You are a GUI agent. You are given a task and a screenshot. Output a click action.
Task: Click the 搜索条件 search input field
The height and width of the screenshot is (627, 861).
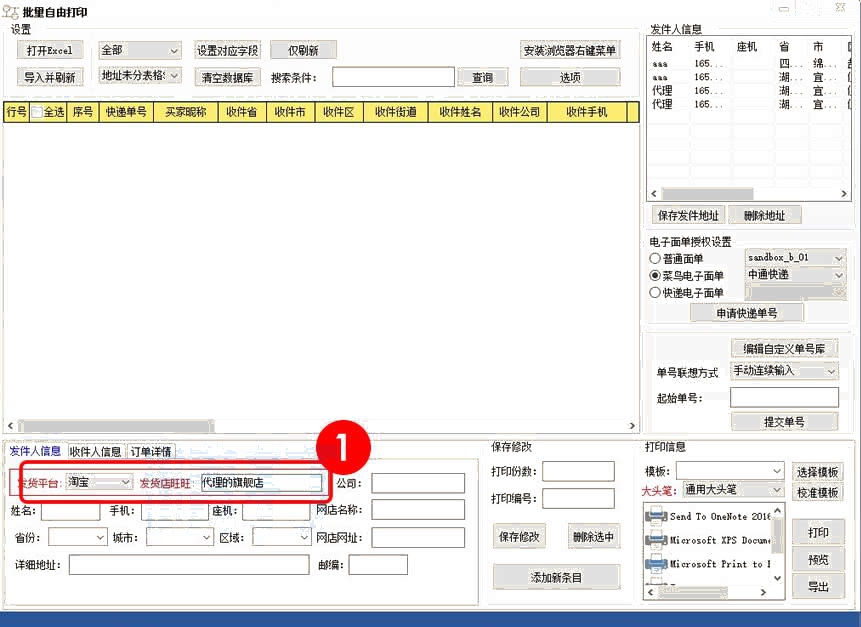point(393,77)
